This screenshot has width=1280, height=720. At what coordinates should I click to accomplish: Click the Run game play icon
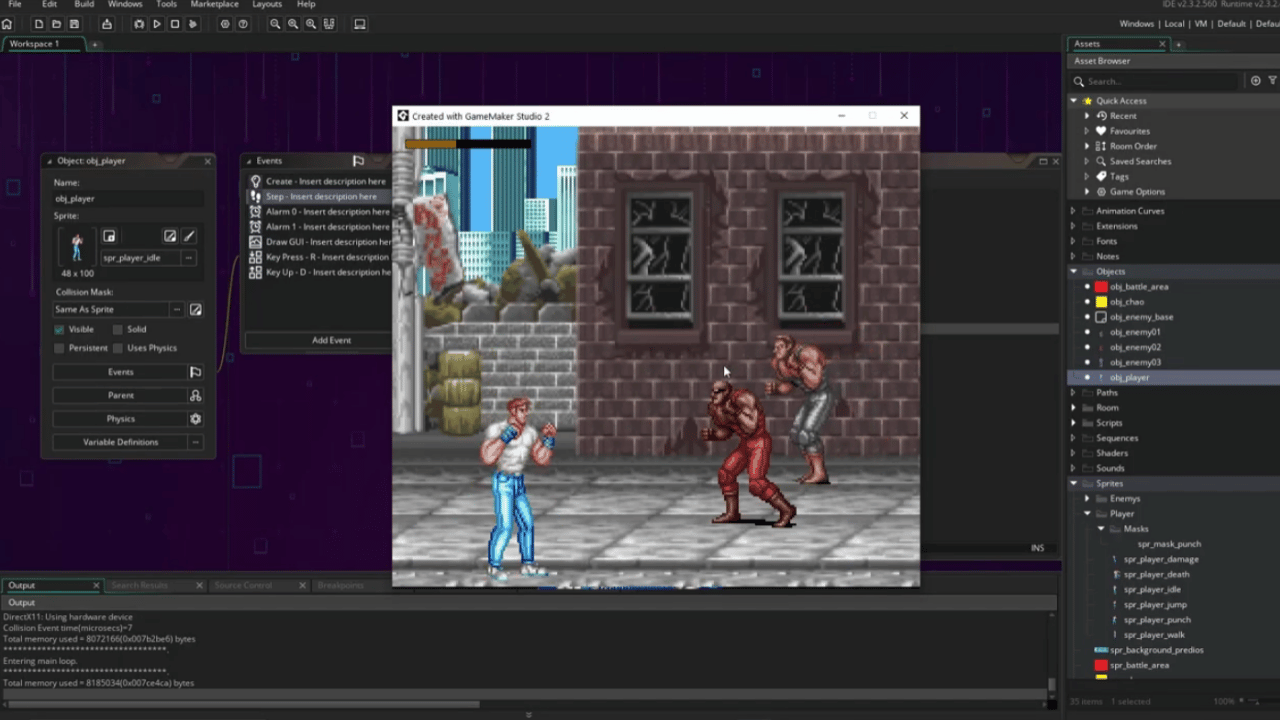157,24
